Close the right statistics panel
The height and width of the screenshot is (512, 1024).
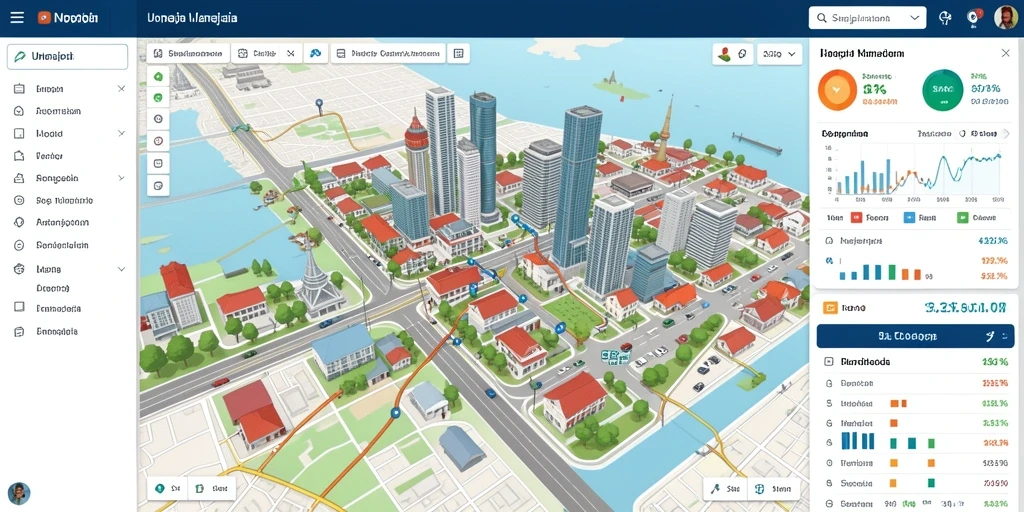coord(1005,53)
